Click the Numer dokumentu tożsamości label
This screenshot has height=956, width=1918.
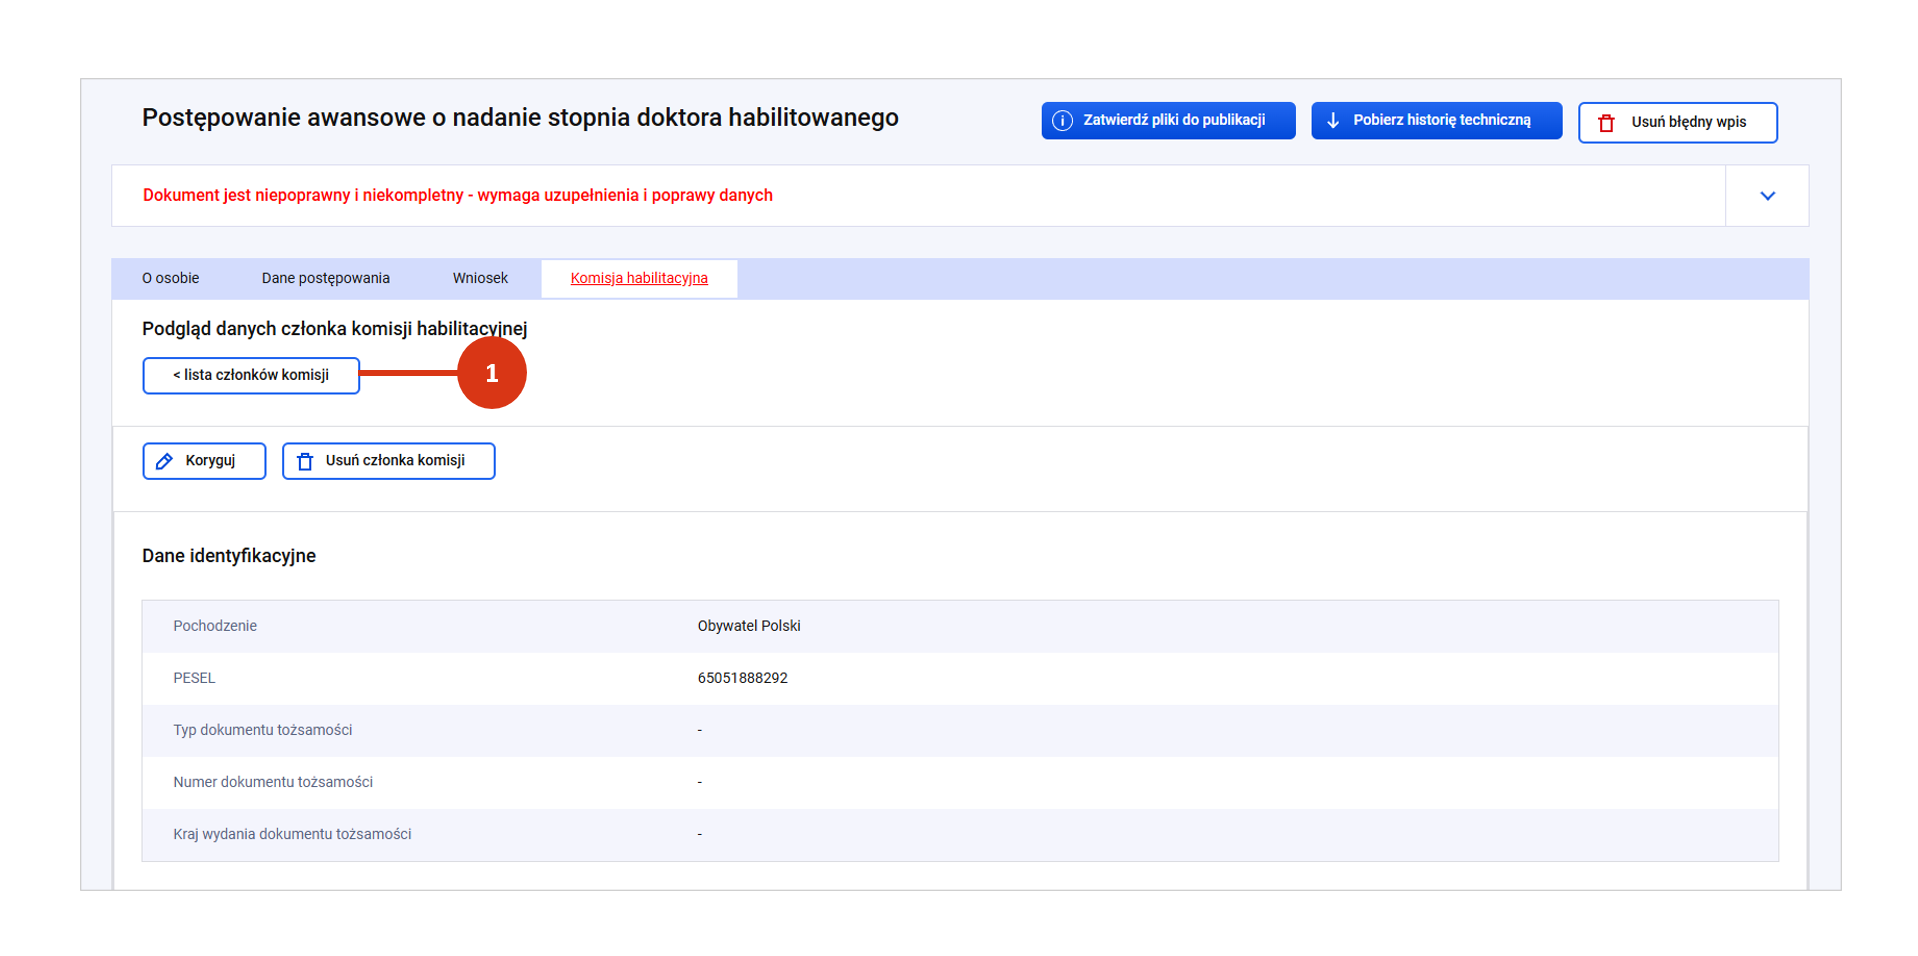pyautogui.click(x=272, y=782)
